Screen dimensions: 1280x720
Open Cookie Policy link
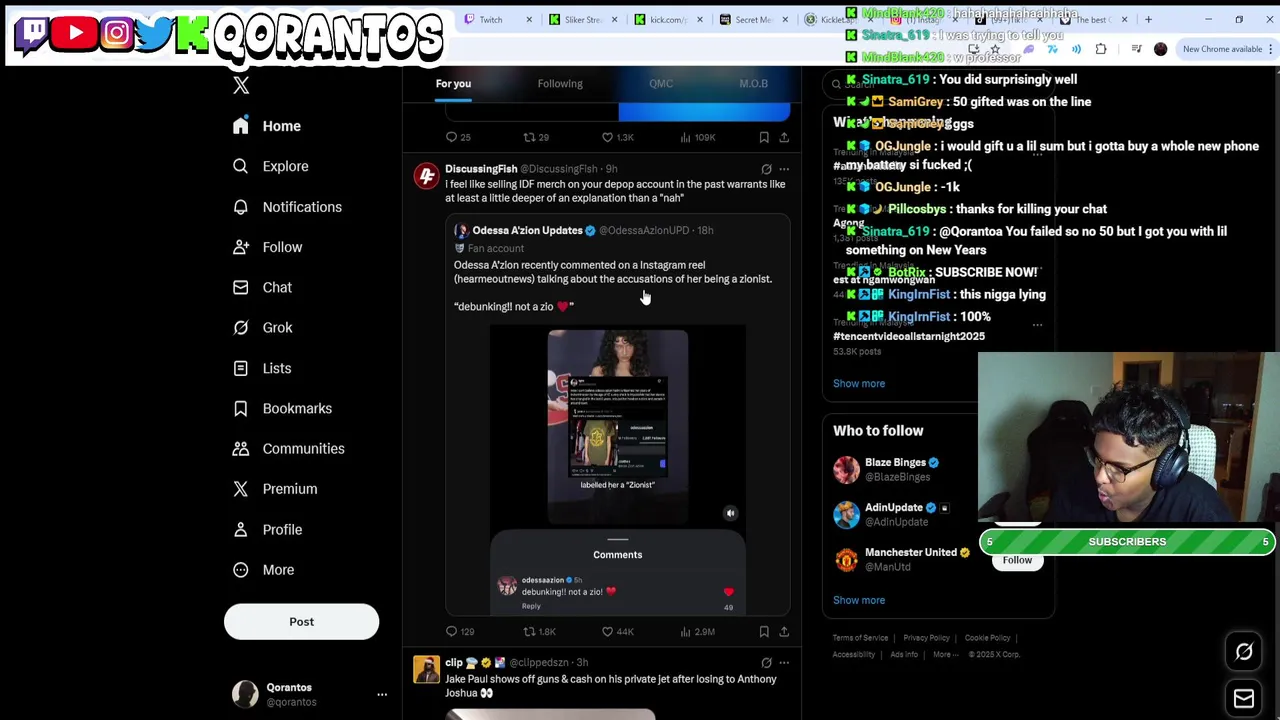tap(987, 638)
